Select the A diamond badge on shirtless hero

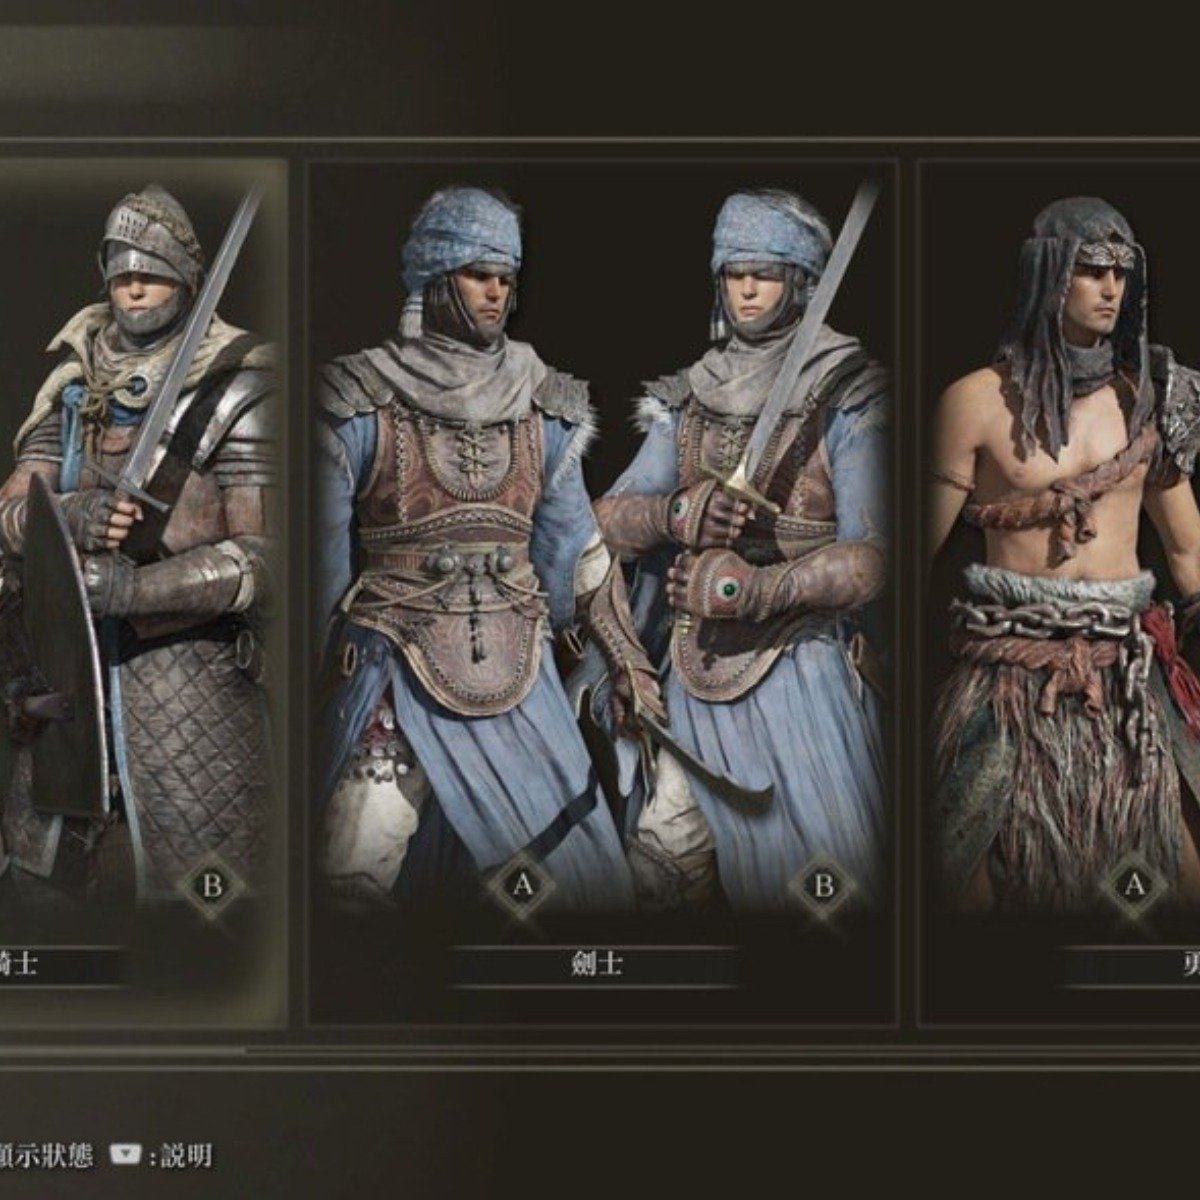(1134, 885)
